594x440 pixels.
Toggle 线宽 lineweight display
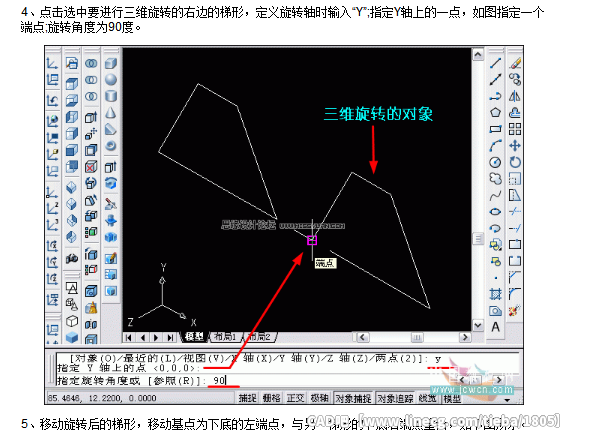428,398
